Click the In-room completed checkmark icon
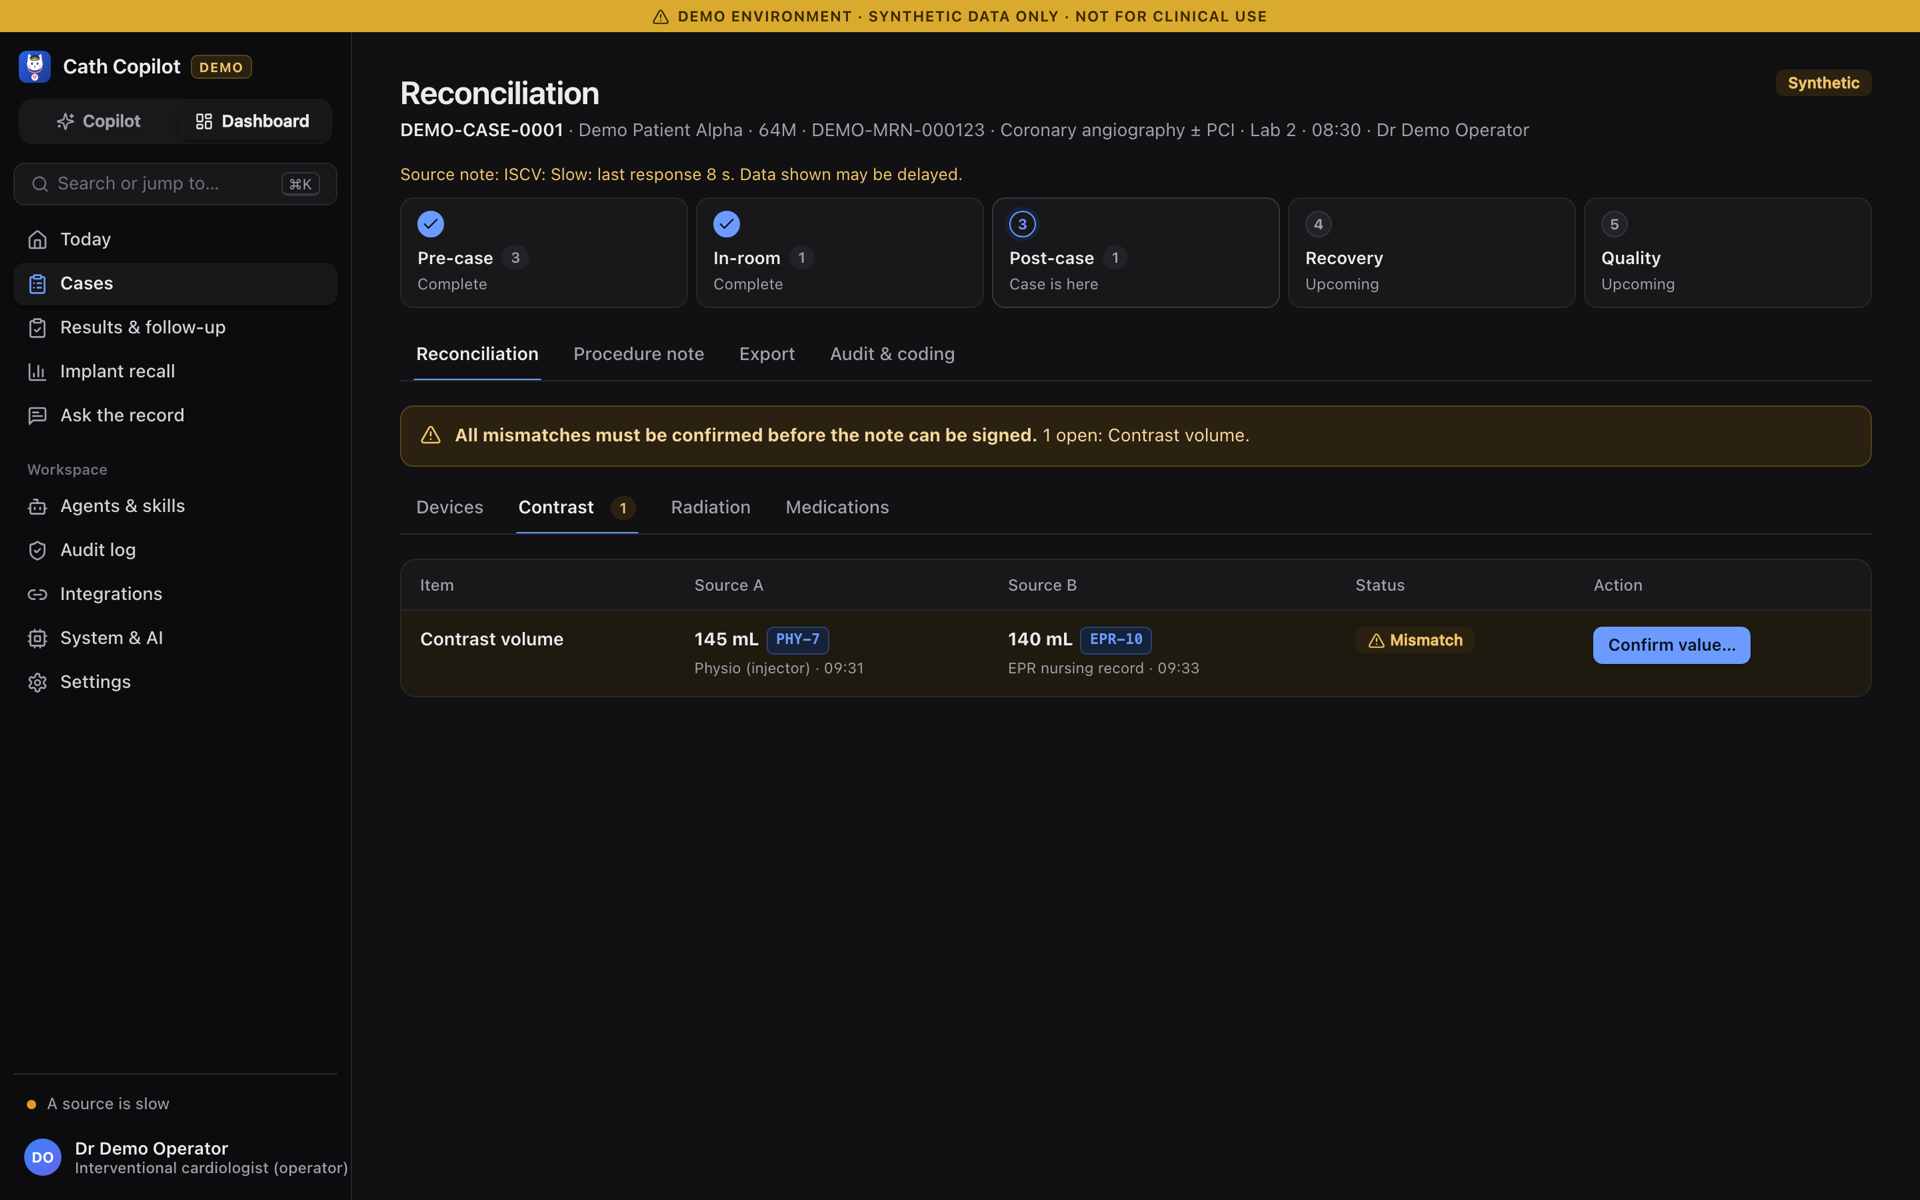1920x1200 pixels. click(x=727, y=224)
